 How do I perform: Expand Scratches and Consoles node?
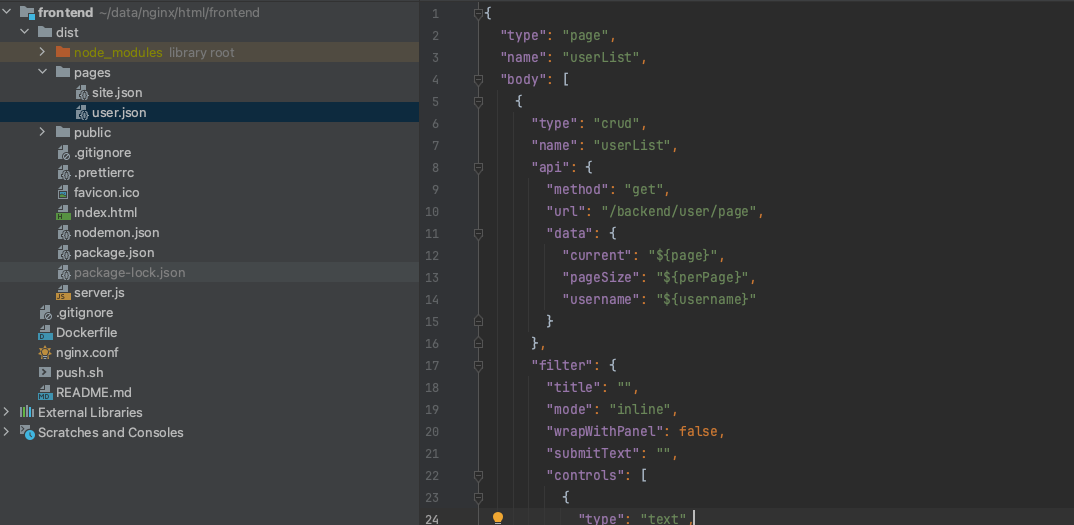coord(7,432)
